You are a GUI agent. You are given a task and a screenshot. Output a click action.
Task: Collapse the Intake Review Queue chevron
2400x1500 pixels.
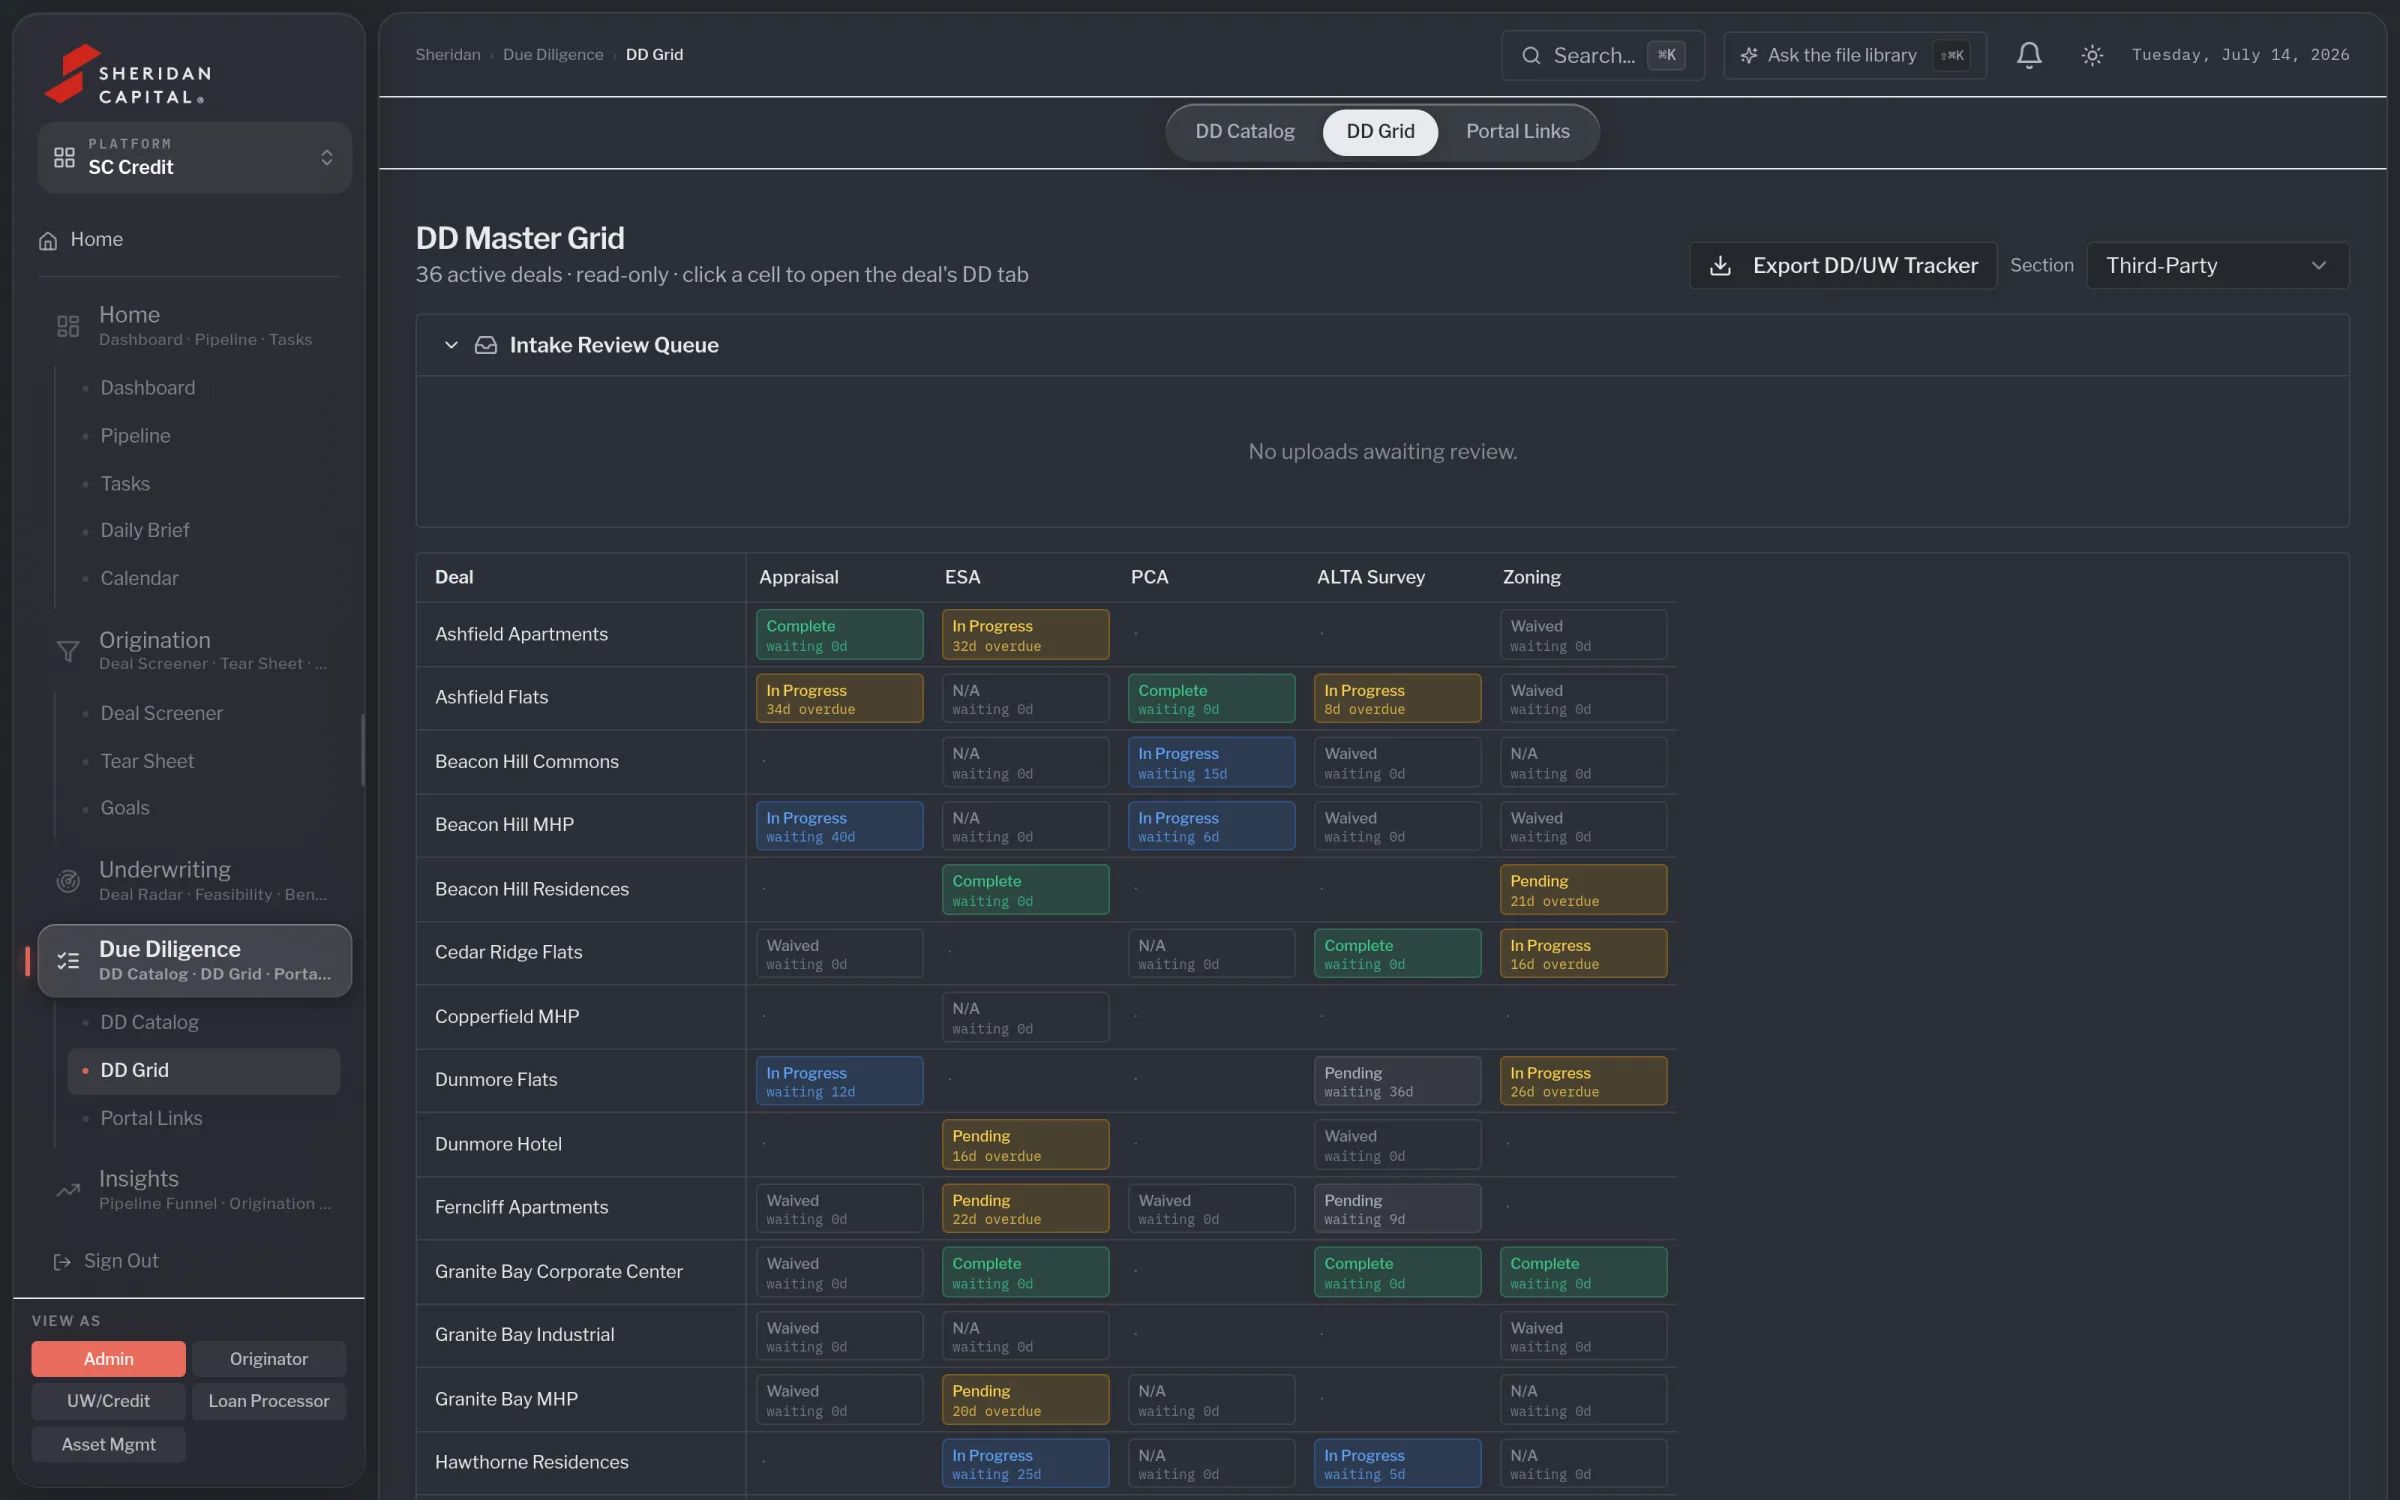[x=451, y=345]
